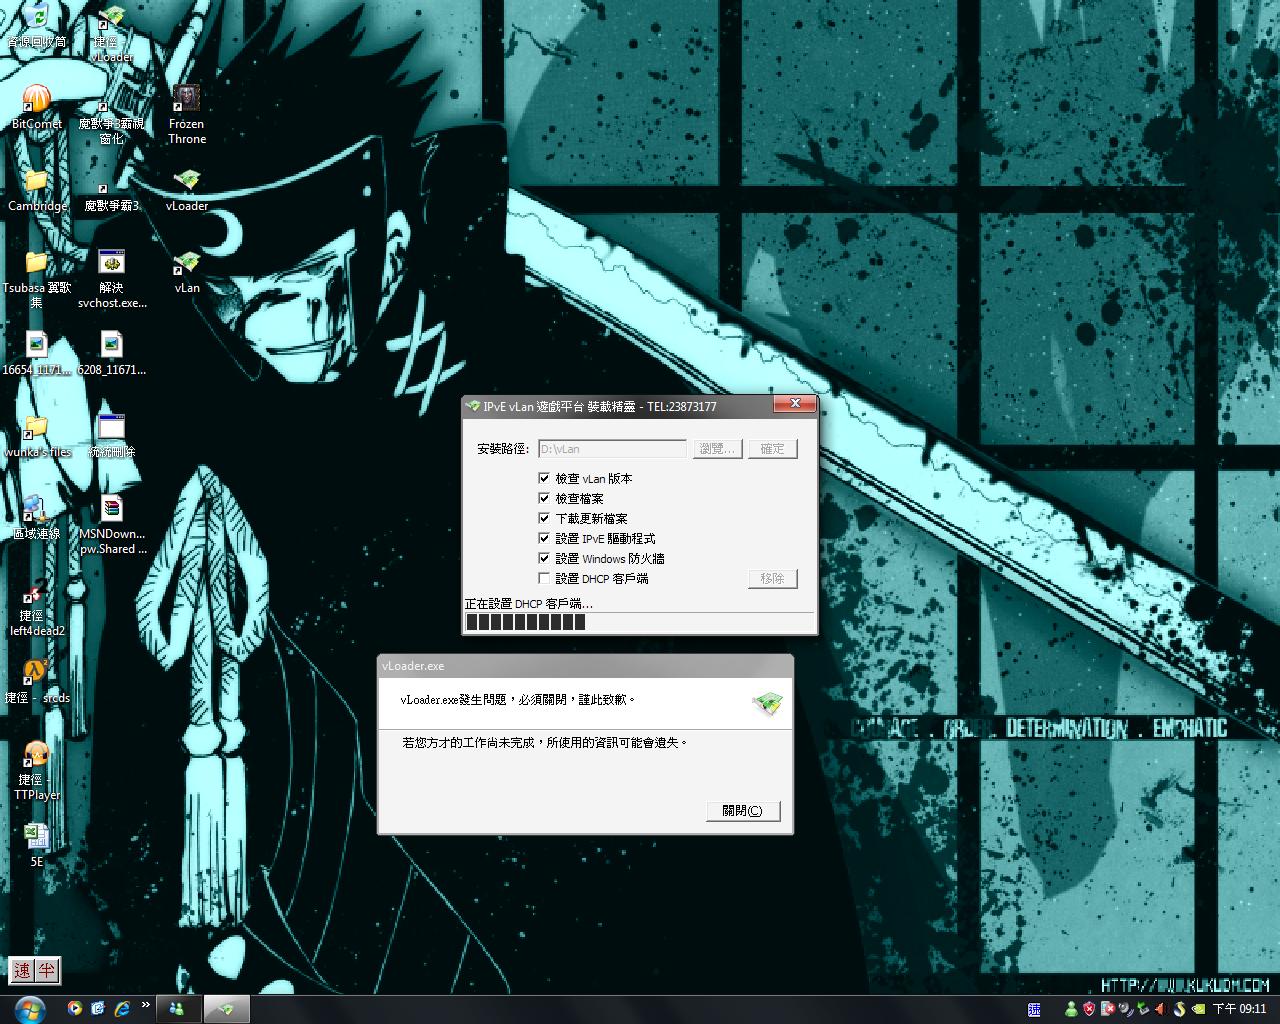Toggle the 檢查 vLan 版本 checkbox
1280x1024 pixels.
[544, 478]
